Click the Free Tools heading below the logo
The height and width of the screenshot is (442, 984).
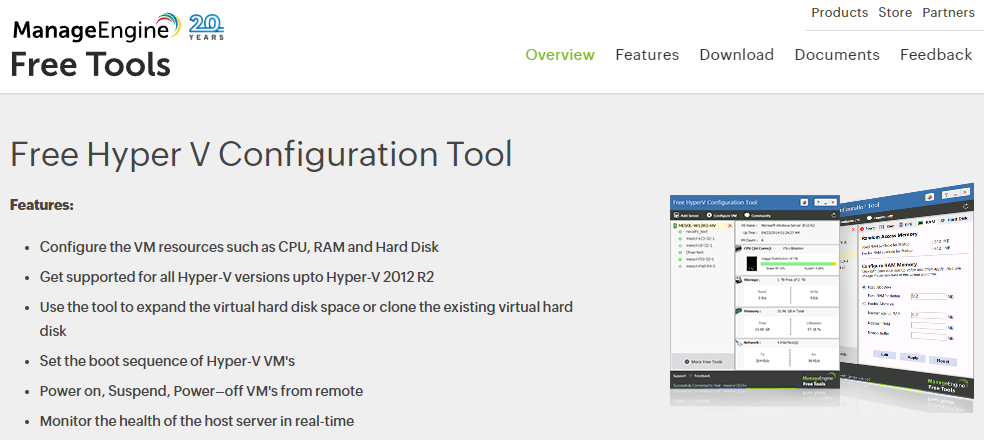point(90,65)
